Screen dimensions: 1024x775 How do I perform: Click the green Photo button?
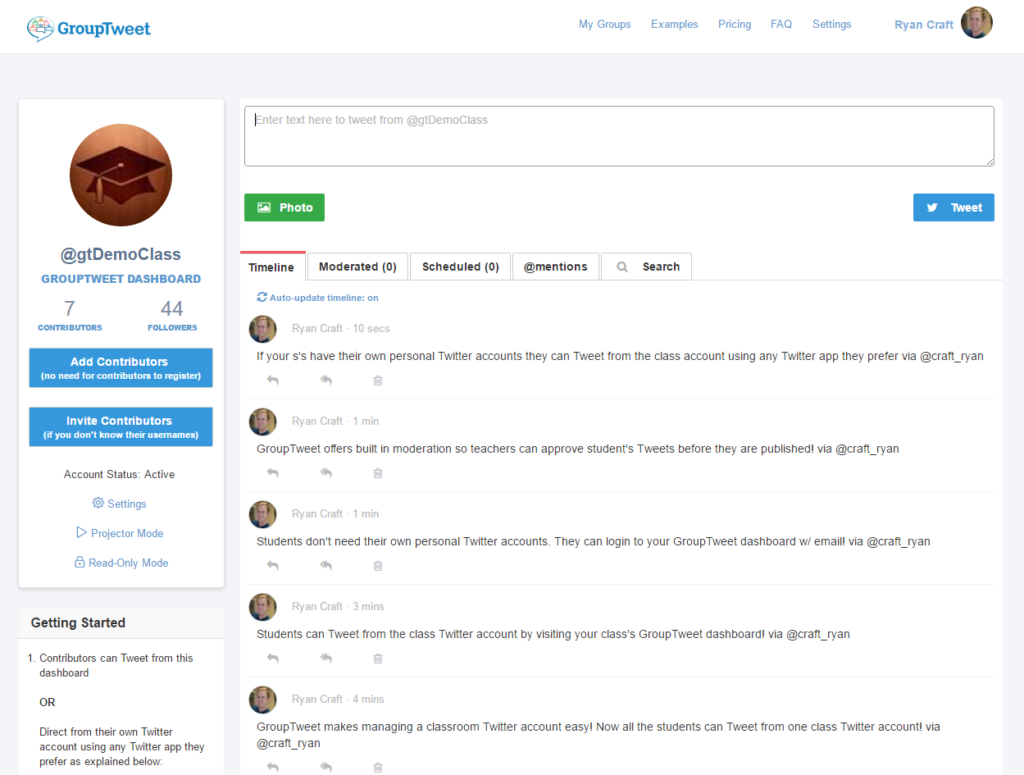click(284, 208)
